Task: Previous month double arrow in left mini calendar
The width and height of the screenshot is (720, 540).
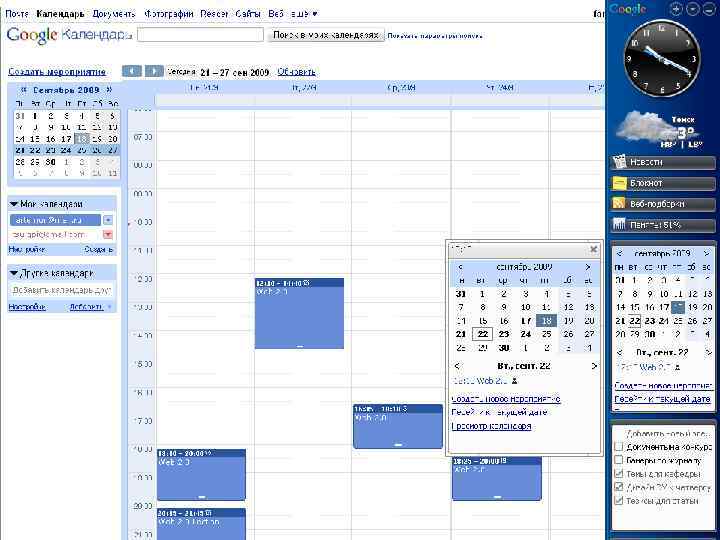Action: (x=24, y=90)
